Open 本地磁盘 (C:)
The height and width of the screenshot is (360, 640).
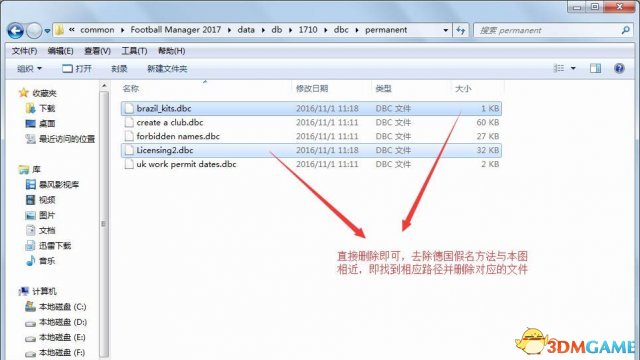tap(56, 307)
